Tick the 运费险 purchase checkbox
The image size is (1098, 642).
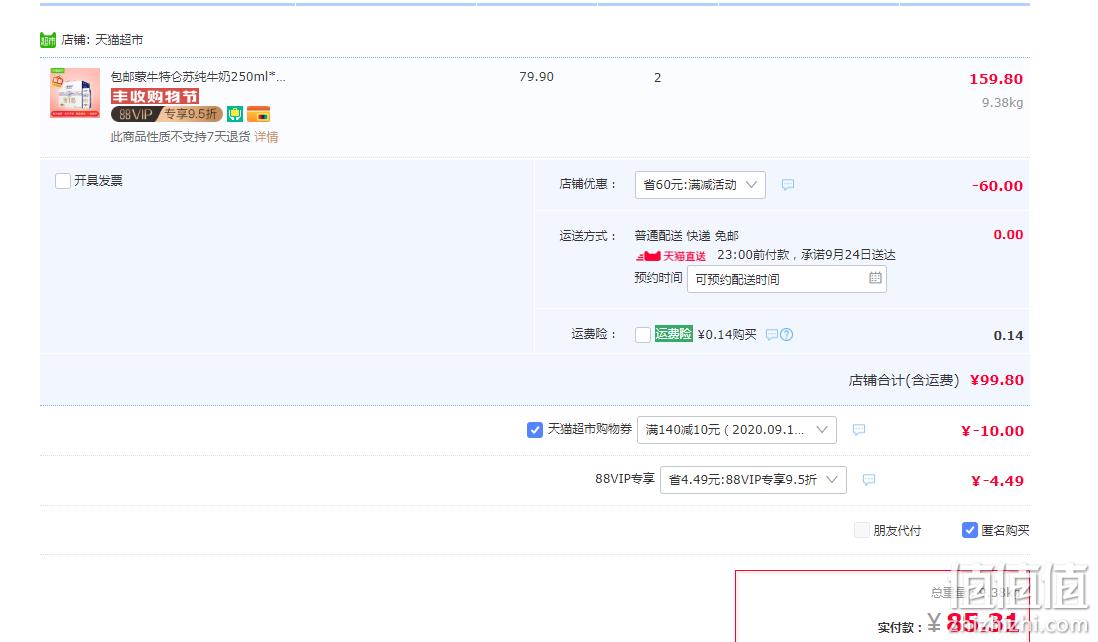click(x=643, y=335)
